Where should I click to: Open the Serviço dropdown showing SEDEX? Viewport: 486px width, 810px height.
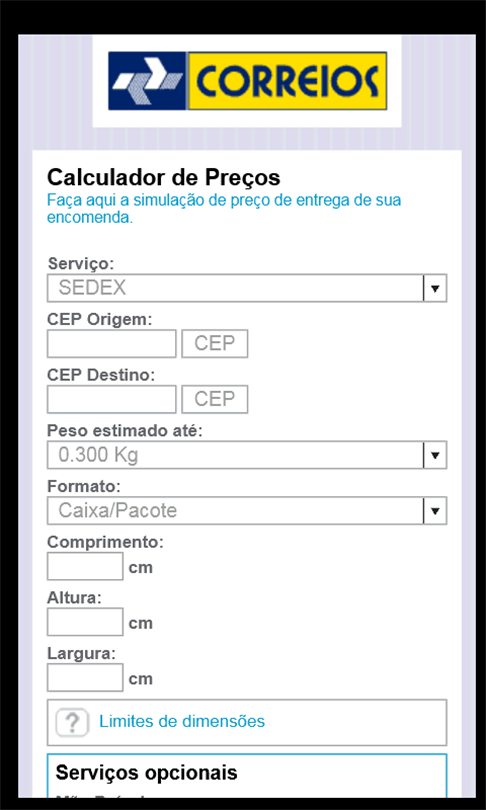click(247, 288)
